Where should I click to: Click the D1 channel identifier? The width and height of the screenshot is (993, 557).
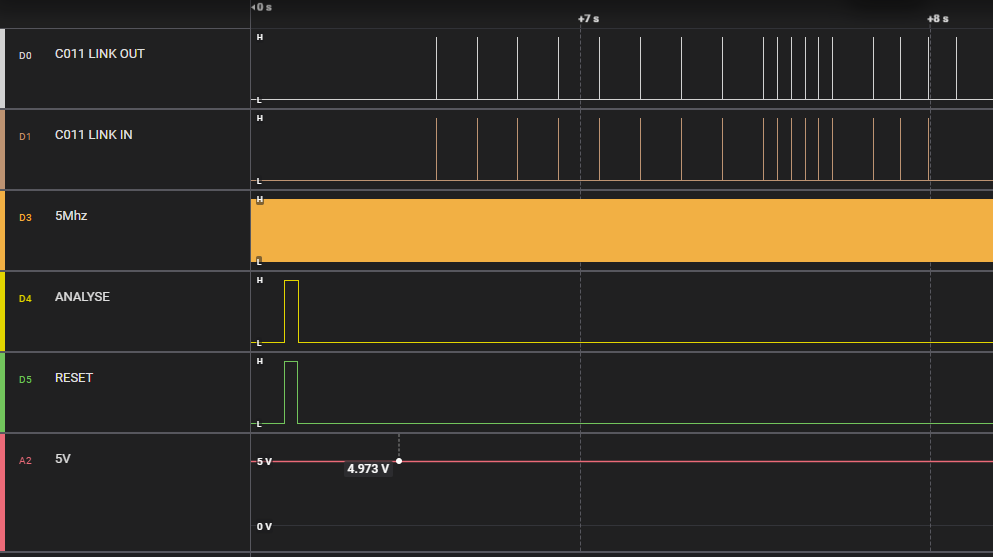pyautogui.click(x=25, y=136)
